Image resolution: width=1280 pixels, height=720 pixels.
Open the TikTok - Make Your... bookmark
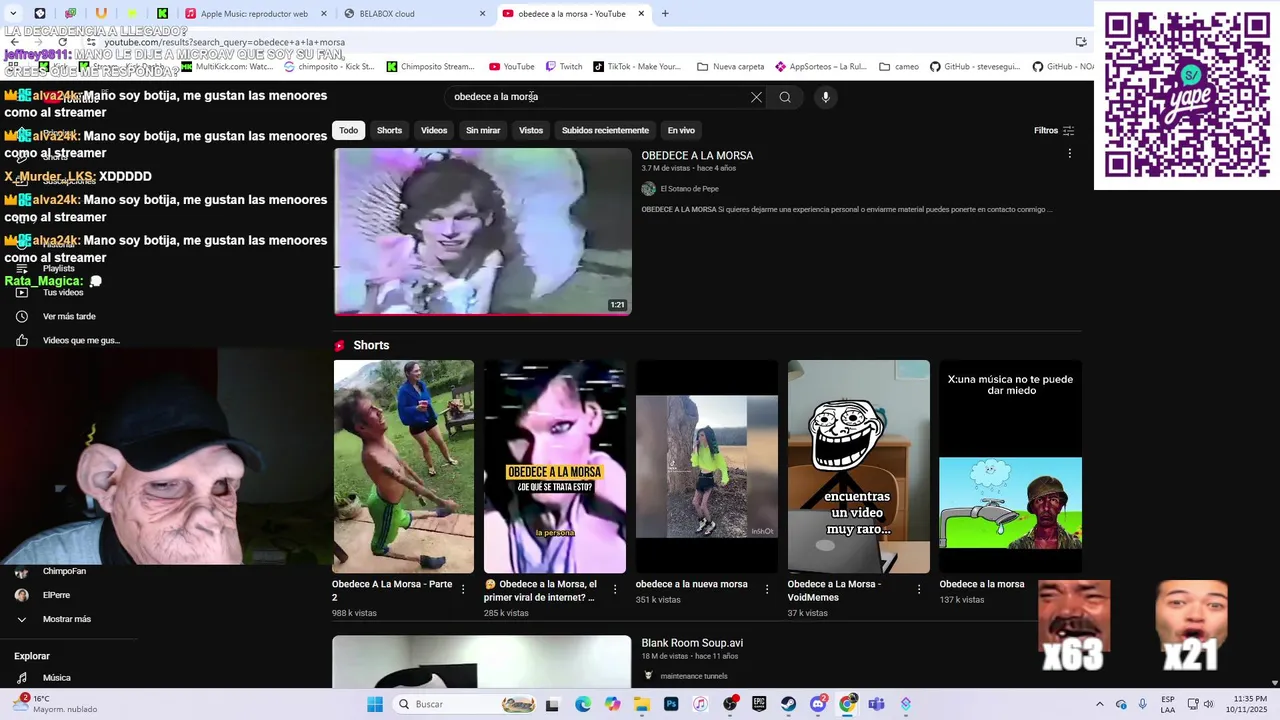tap(637, 67)
